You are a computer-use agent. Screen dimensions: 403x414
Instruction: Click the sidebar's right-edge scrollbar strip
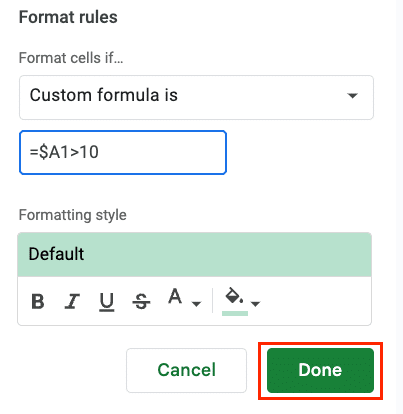pos(399,207)
